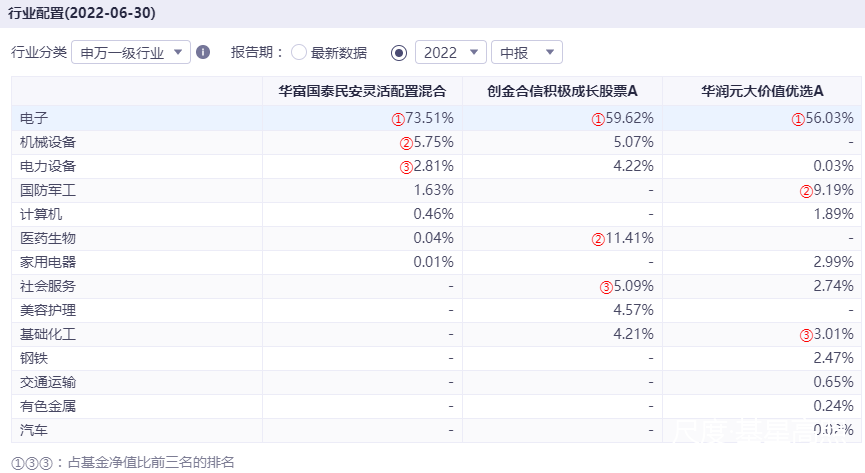Open the 申万一级行业 classification dropdown
Viewport: 865px width, 473px height.
click(x=131, y=52)
